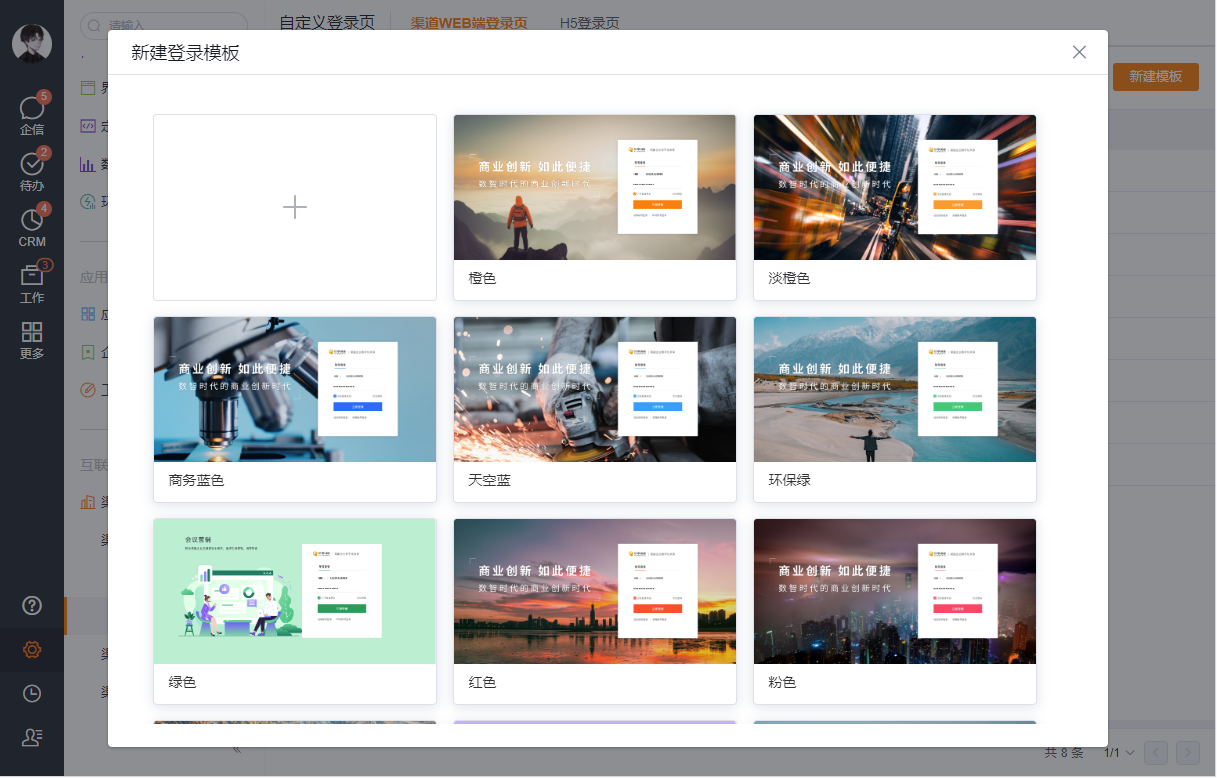
Task: Click the 环保绿 template label
Action: point(789,481)
